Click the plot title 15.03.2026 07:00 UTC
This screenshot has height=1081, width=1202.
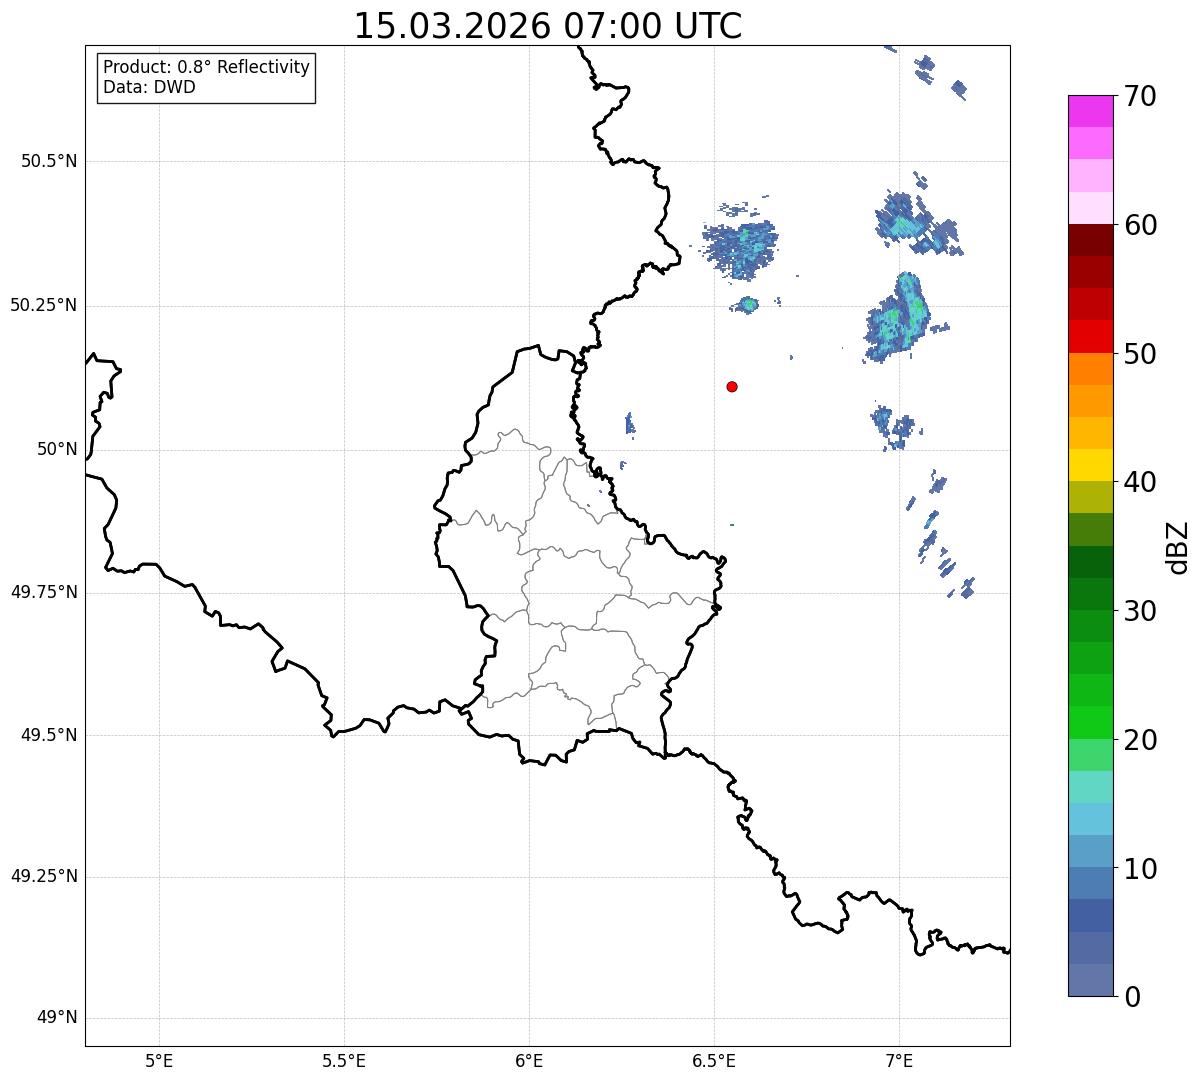(548, 26)
